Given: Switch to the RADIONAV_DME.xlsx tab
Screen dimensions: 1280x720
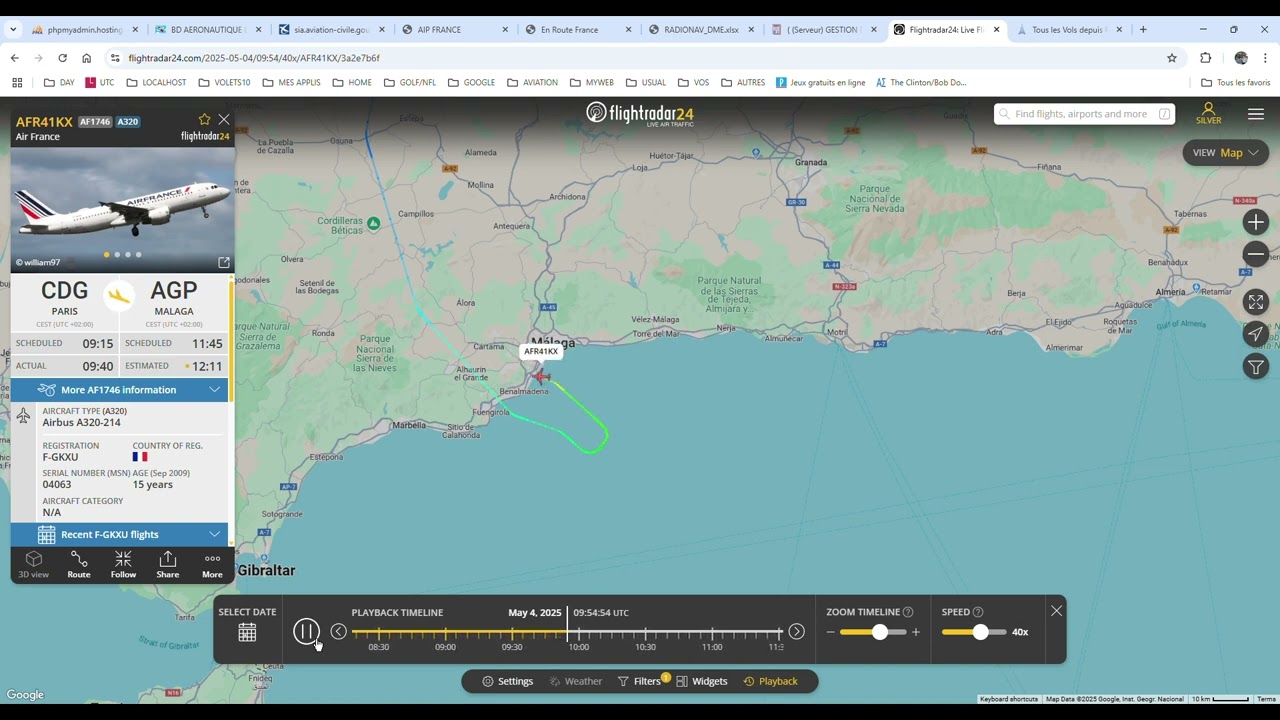Looking at the screenshot, I should pos(702,30).
